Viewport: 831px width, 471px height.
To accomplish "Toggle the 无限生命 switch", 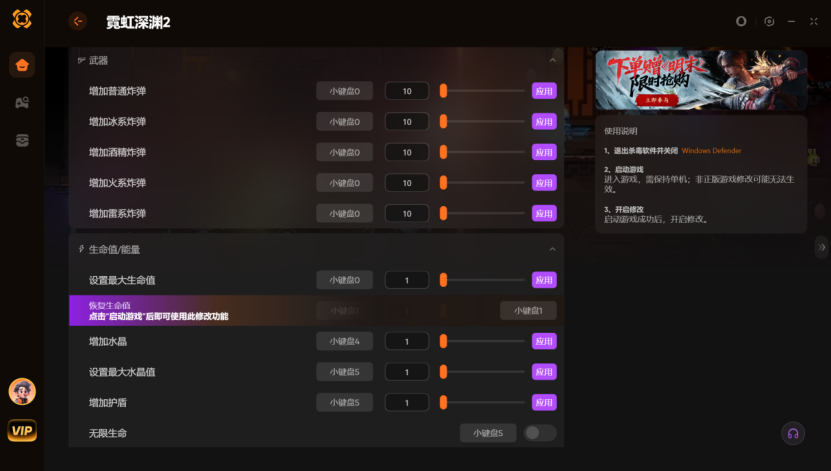I will pyautogui.click(x=540, y=433).
